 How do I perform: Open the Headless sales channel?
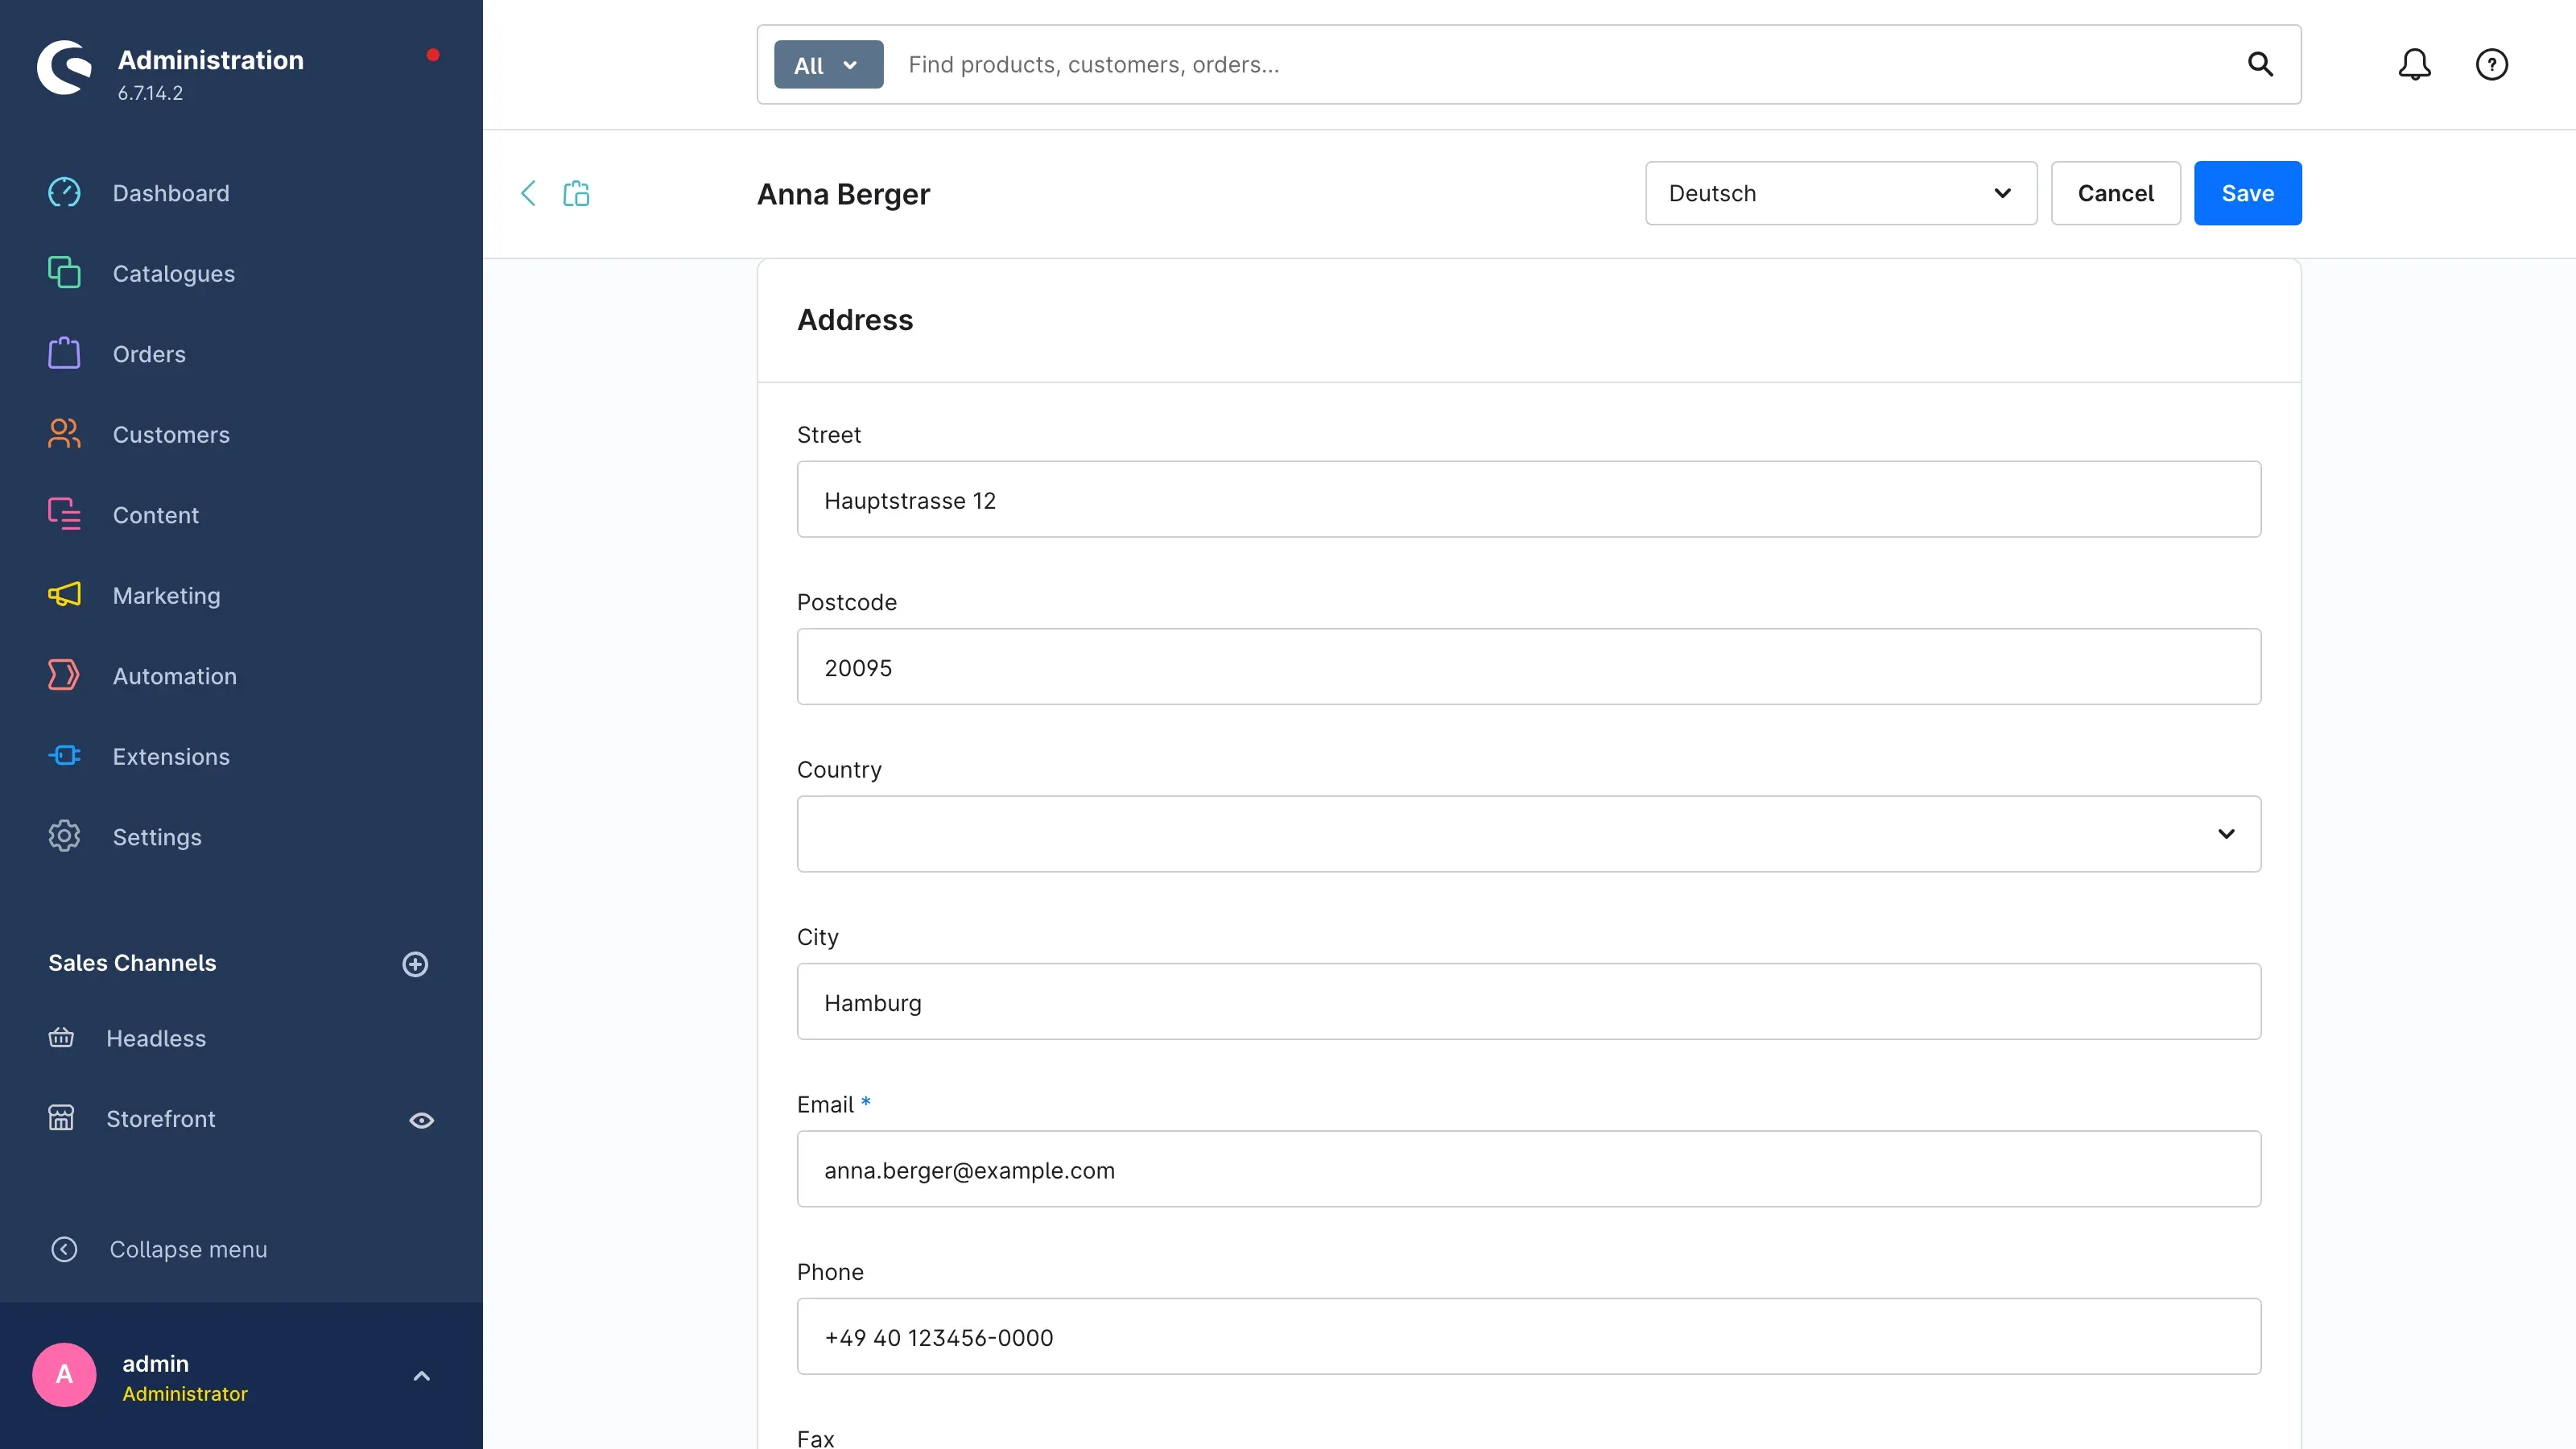coord(156,1039)
